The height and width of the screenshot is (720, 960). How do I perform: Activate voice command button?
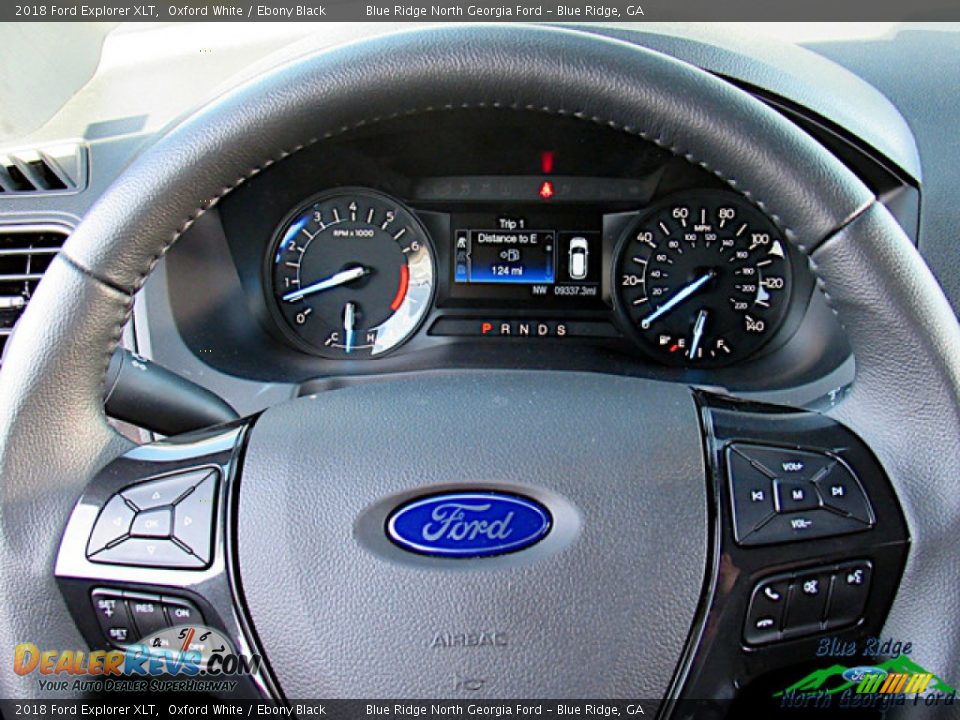point(853,577)
